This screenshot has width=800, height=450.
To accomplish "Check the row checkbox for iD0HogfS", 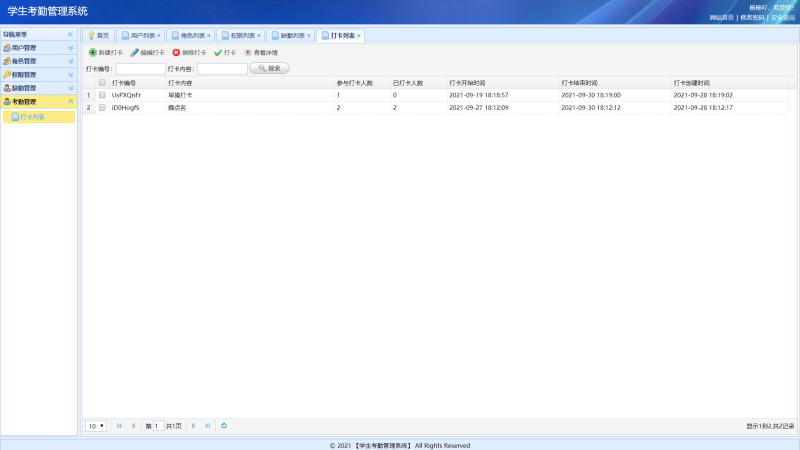I will [102, 107].
